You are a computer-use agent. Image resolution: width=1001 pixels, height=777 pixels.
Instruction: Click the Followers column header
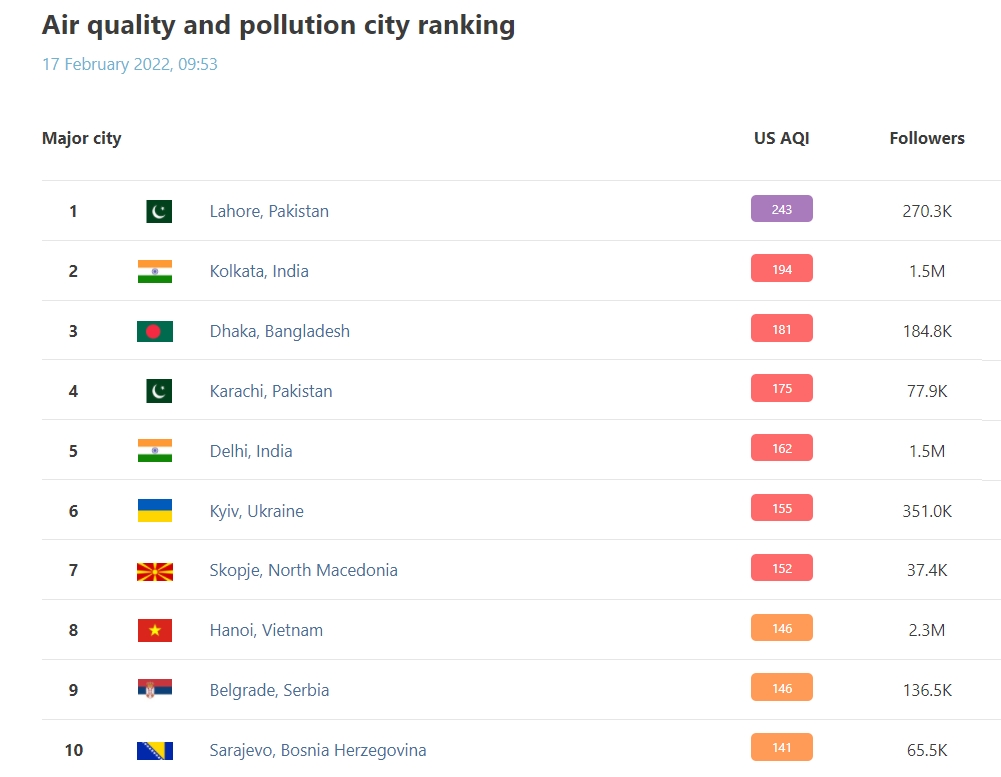(x=927, y=138)
